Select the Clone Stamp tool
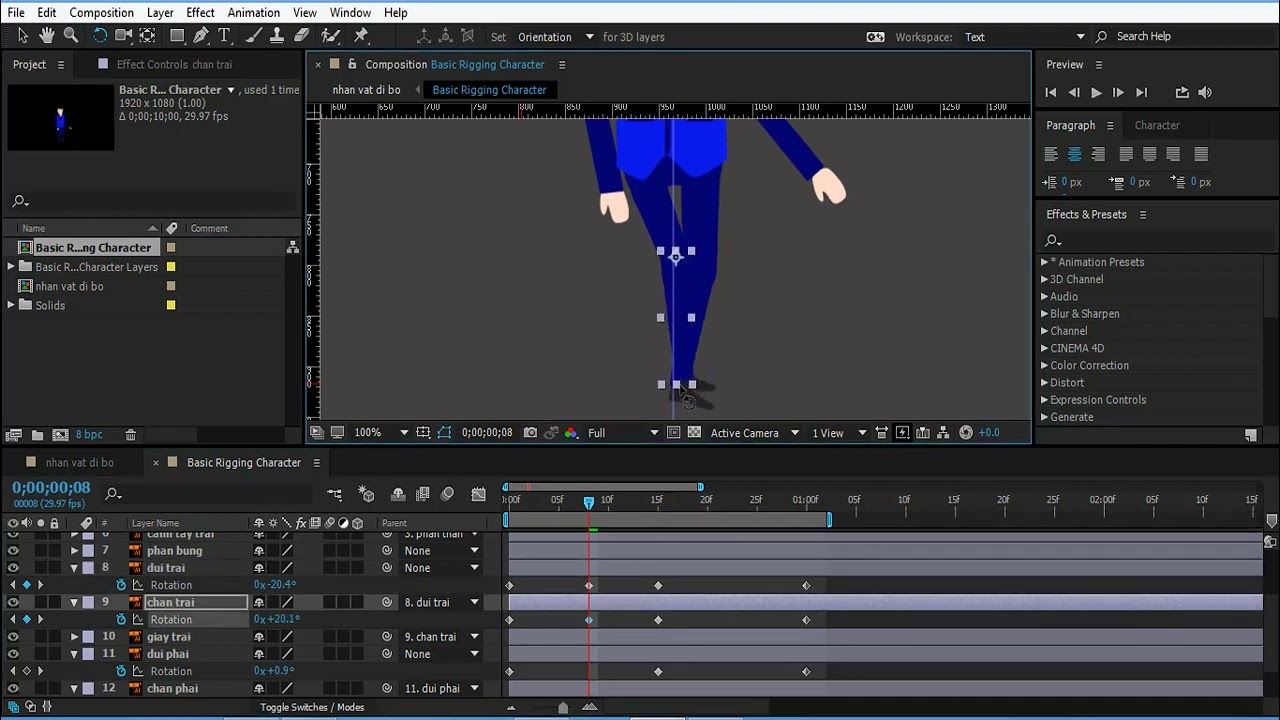Viewport: 1280px width, 720px height. 278,36
